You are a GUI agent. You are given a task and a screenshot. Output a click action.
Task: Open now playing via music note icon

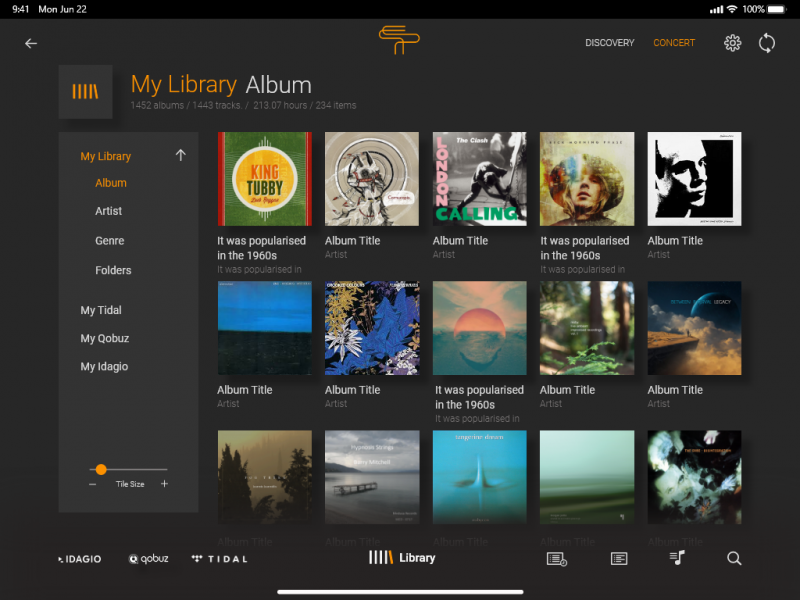click(x=675, y=558)
